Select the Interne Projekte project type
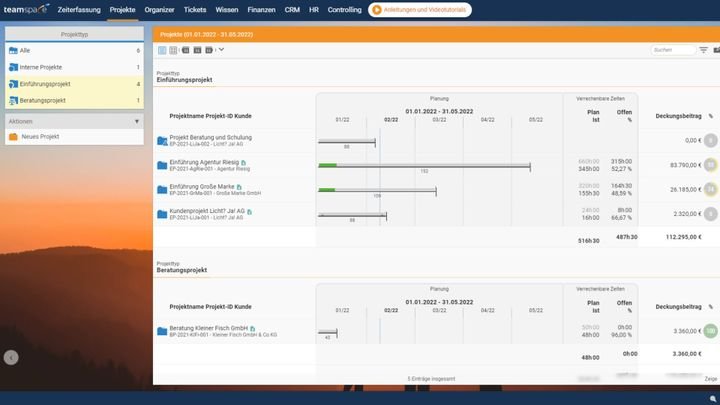The width and height of the screenshot is (720, 405). click(41, 67)
